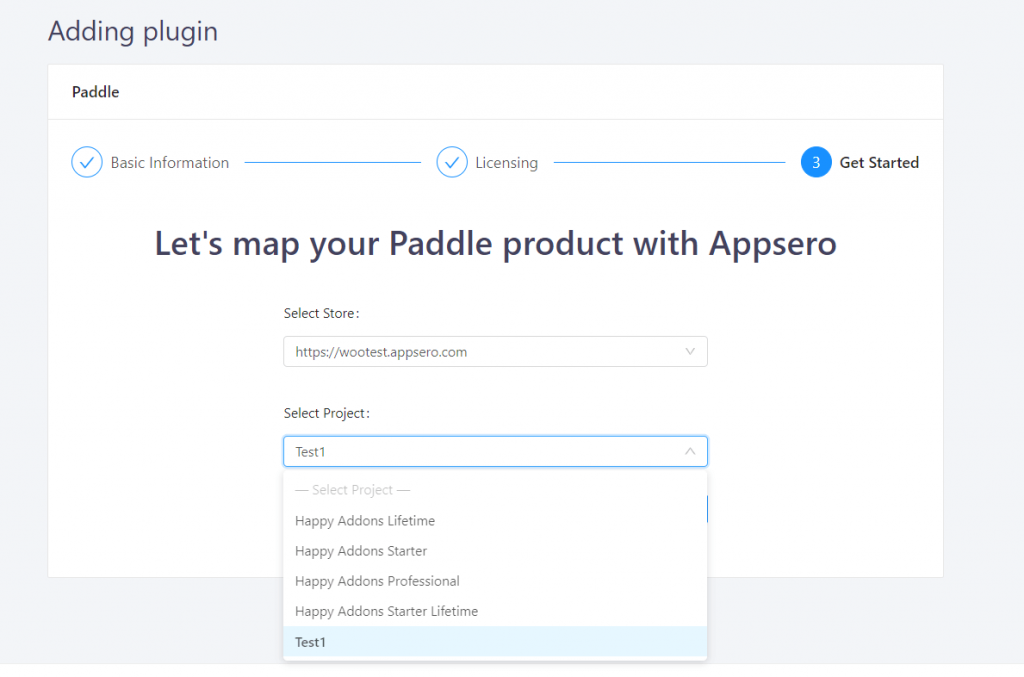Pick Happy Addons Starter Lifetime option
Image resolution: width=1024 pixels, height=677 pixels.
point(495,612)
